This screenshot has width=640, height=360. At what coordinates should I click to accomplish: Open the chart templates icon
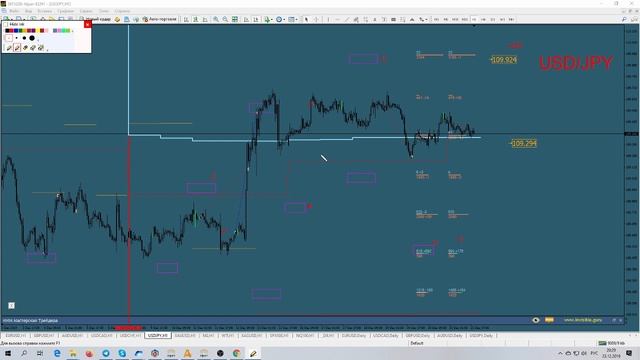click(x=291, y=19)
